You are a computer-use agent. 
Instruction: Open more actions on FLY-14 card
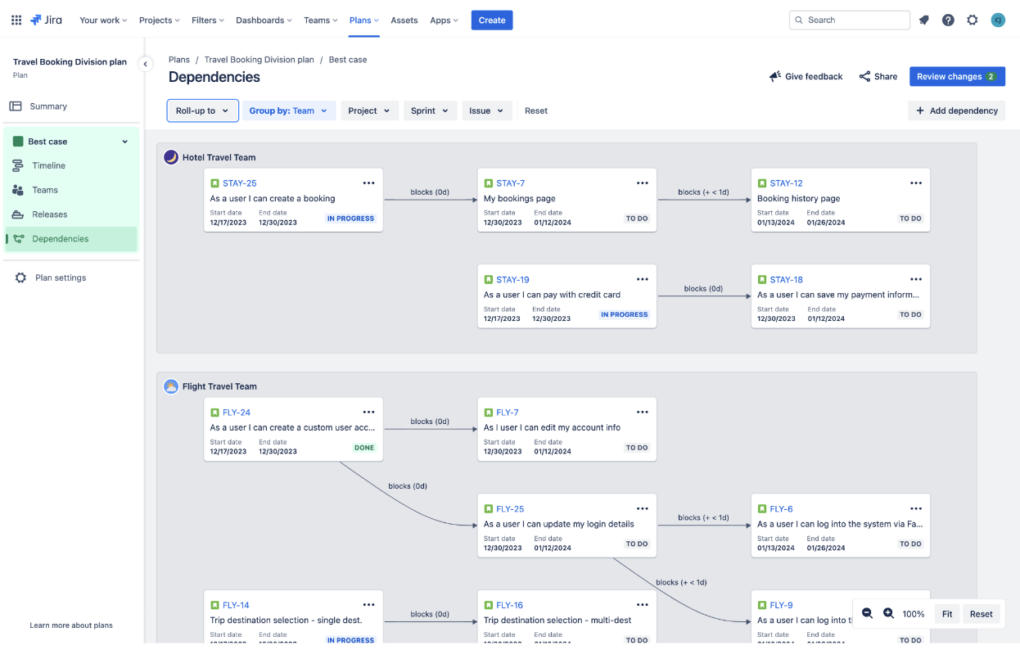tap(369, 604)
